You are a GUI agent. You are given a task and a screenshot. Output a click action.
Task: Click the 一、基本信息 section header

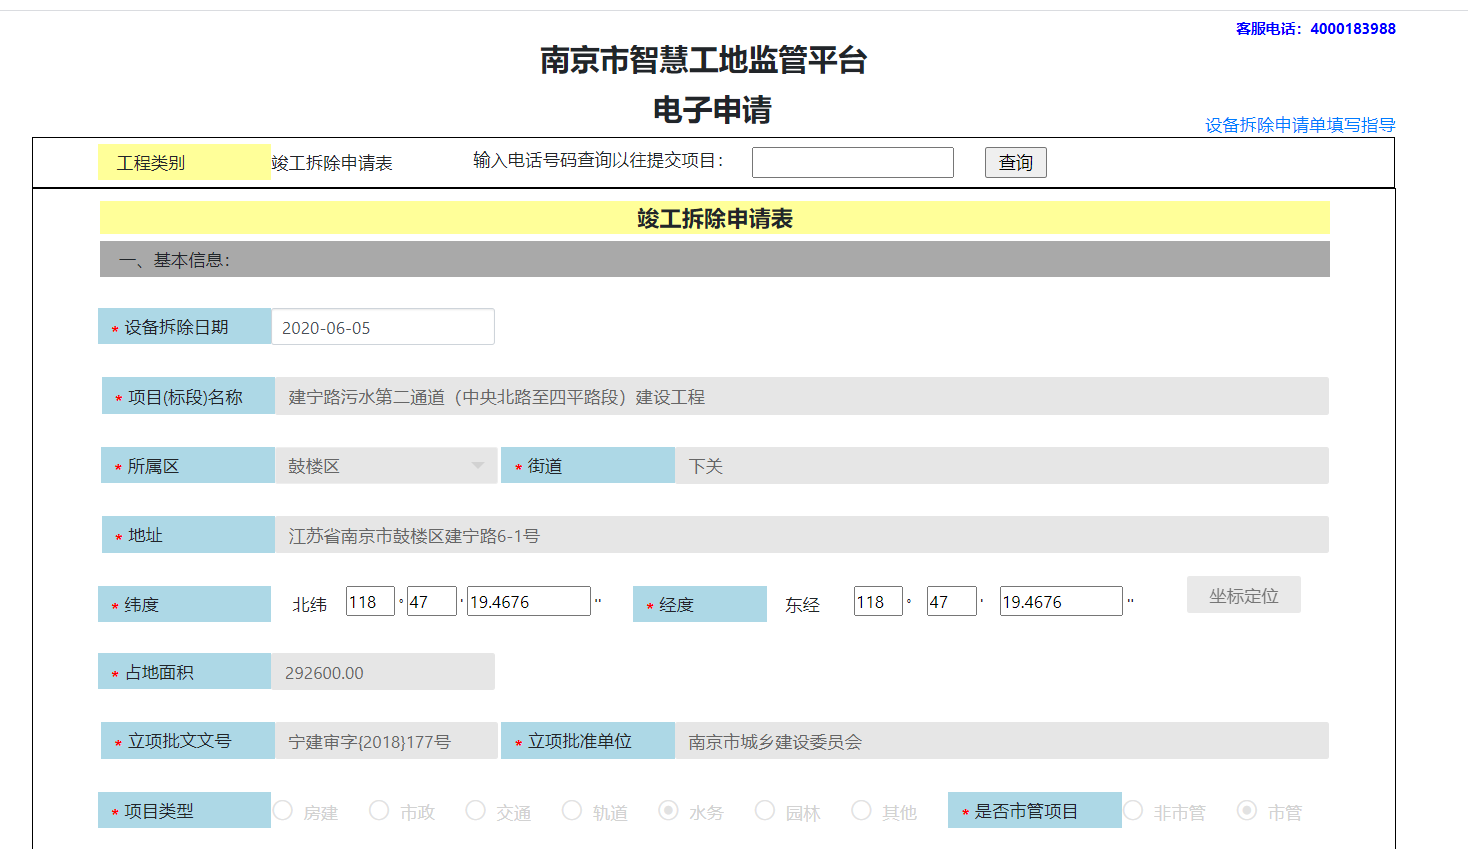(715, 259)
